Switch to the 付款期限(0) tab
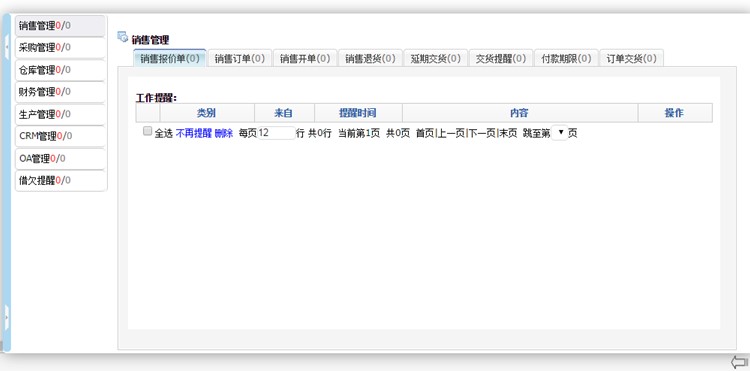The width and height of the screenshot is (750, 371). (x=566, y=58)
